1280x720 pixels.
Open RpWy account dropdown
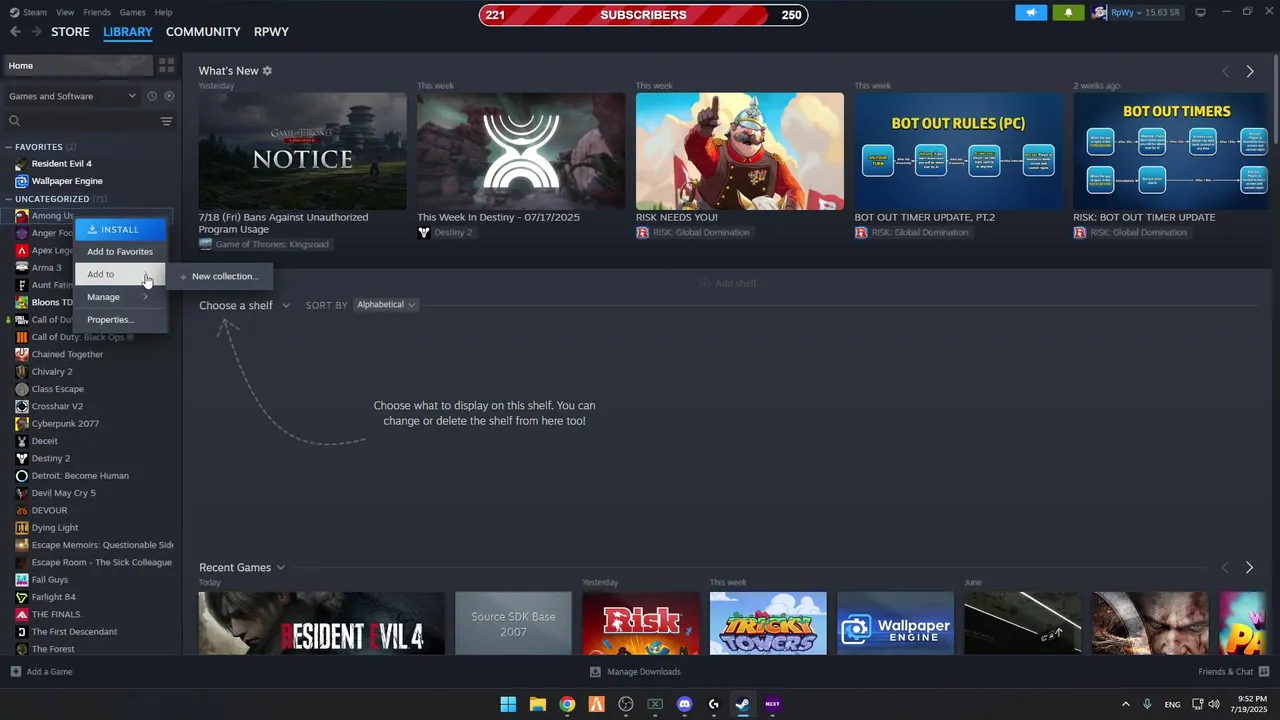pos(1139,12)
